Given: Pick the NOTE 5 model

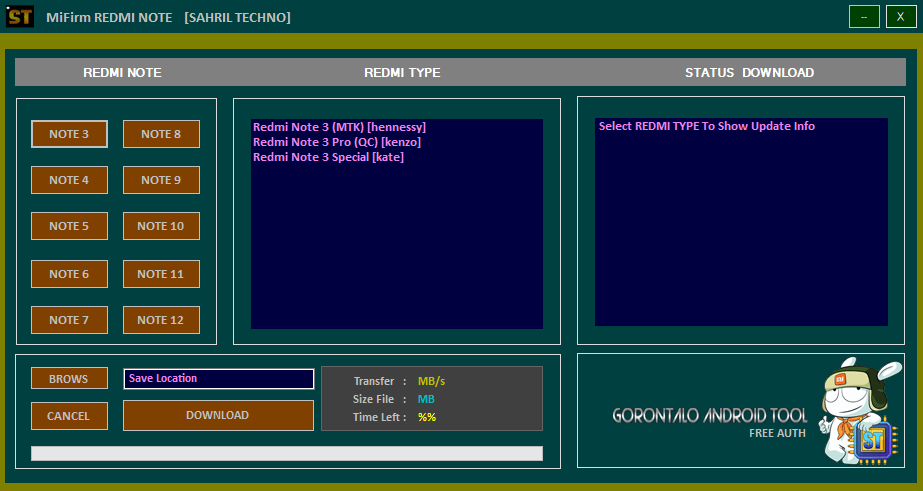Looking at the screenshot, I should pyautogui.click(x=69, y=226).
